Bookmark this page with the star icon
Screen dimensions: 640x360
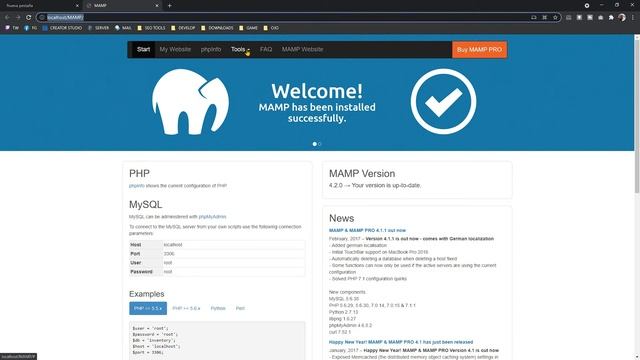[555, 18]
